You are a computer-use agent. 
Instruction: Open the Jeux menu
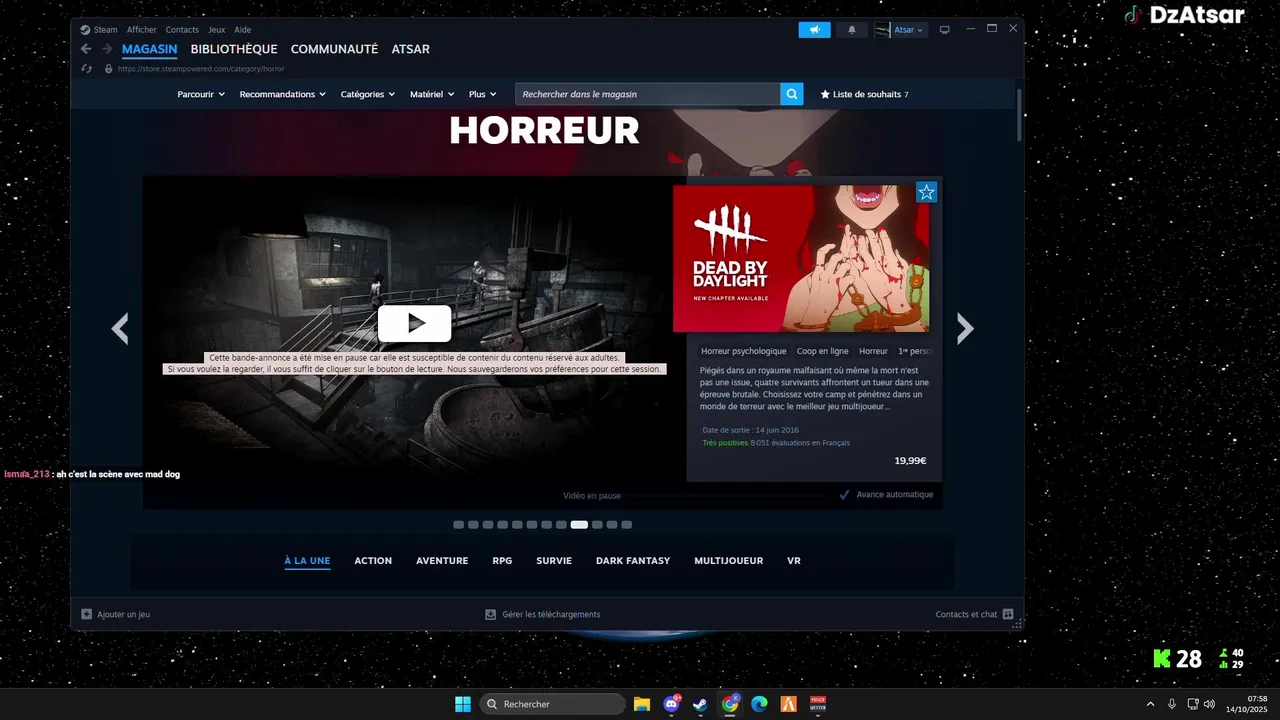point(217,30)
